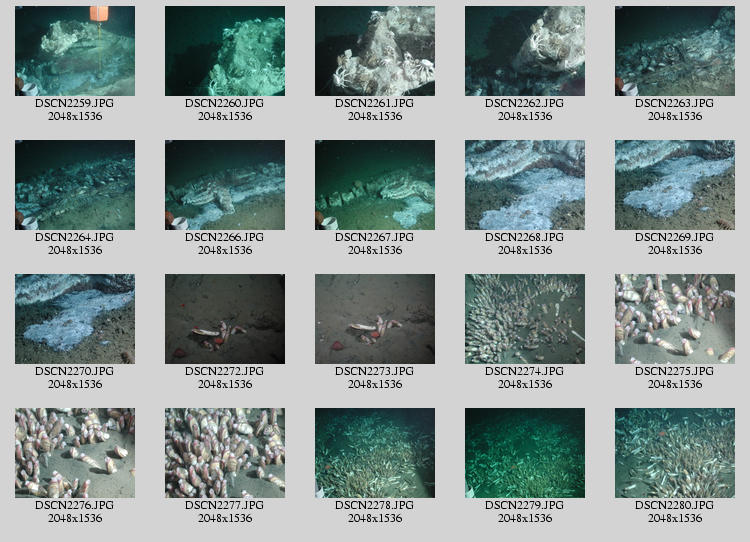
Task: Open thumbnail image DSCN2259.JPG
Action: coord(75,51)
